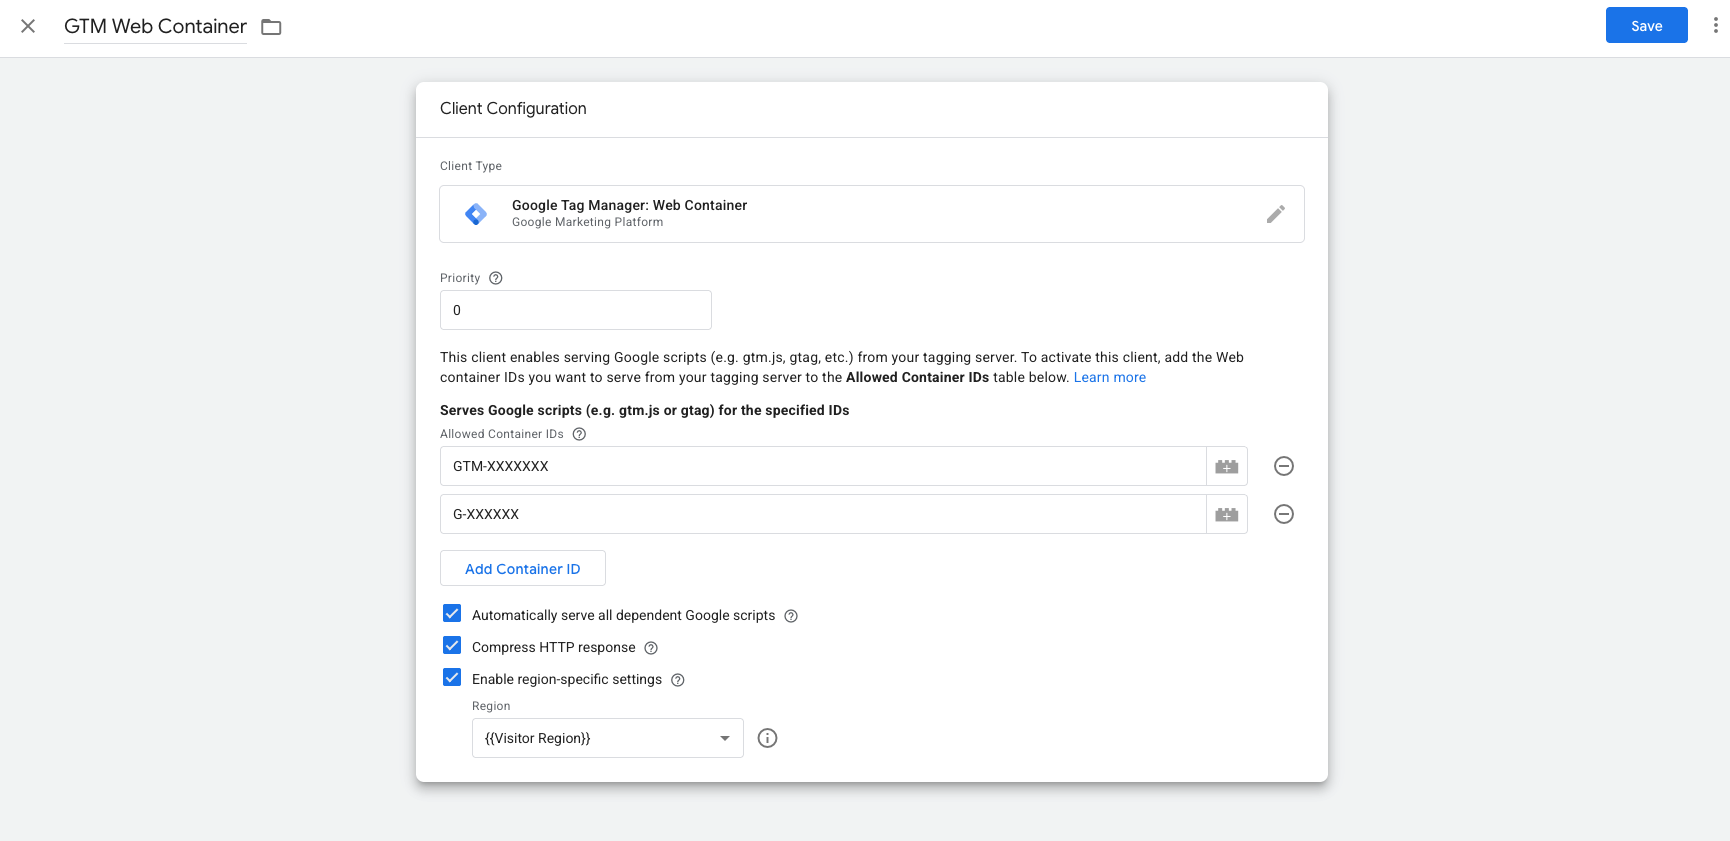1730x841 pixels.
Task: Open help for region-specific settings
Action: click(678, 680)
